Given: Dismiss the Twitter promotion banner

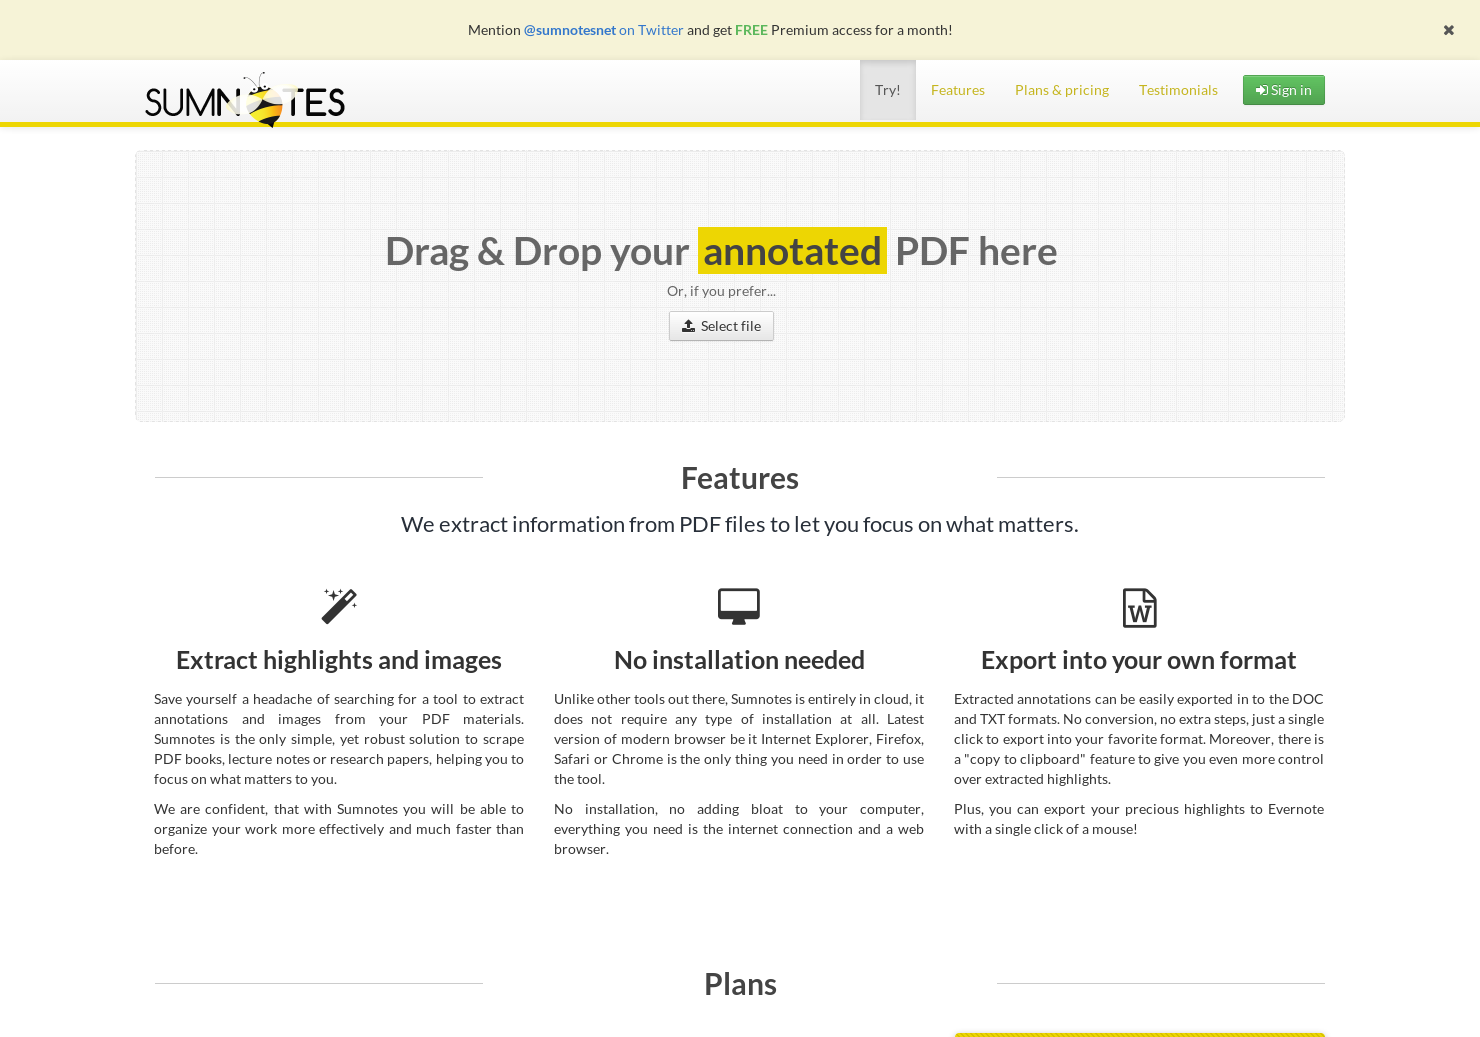Looking at the screenshot, I should click(1448, 29).
